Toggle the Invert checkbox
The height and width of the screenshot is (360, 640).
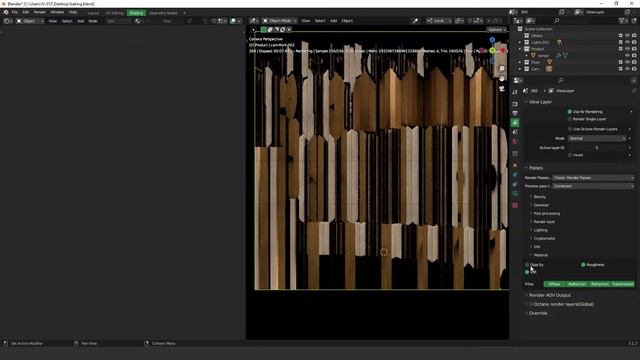pyautogui.click(x=569, y=155)
